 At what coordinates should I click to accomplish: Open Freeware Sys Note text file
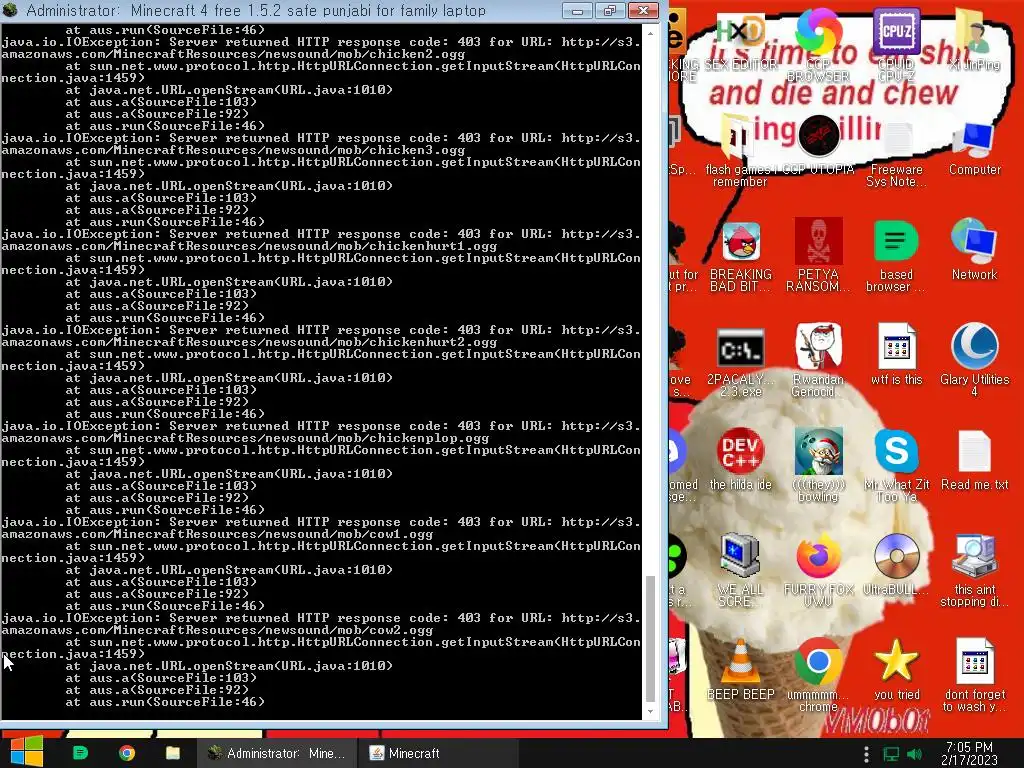point(896,137)
